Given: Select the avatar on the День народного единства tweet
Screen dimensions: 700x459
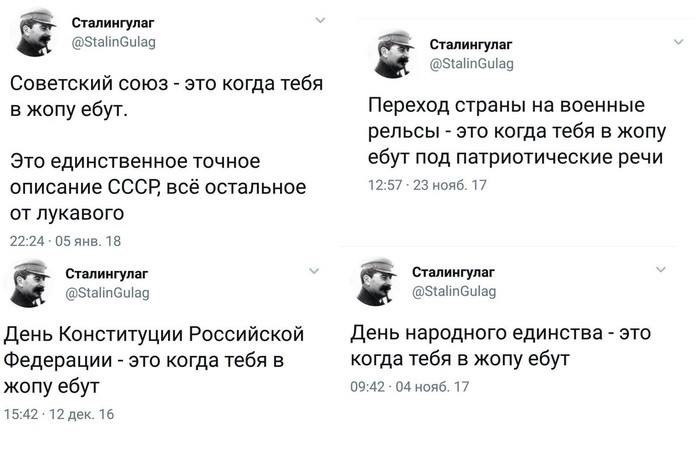Looking at the screenshot, I should (x=378, y=282).
